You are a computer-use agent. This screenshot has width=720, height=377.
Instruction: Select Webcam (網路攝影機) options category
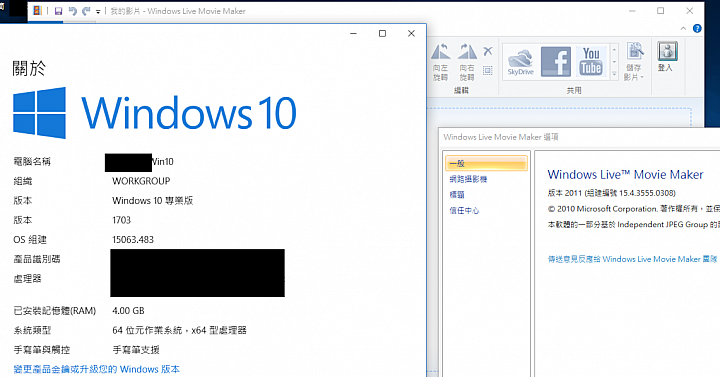tap(468, 179)
